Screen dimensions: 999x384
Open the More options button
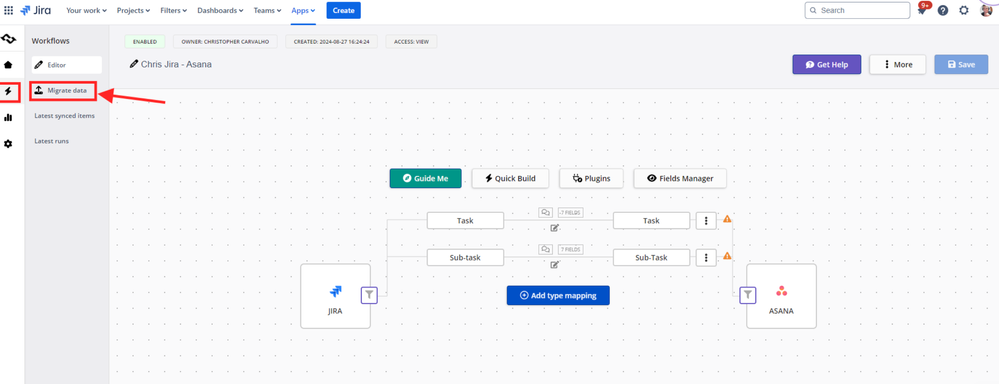pos(898,64)
